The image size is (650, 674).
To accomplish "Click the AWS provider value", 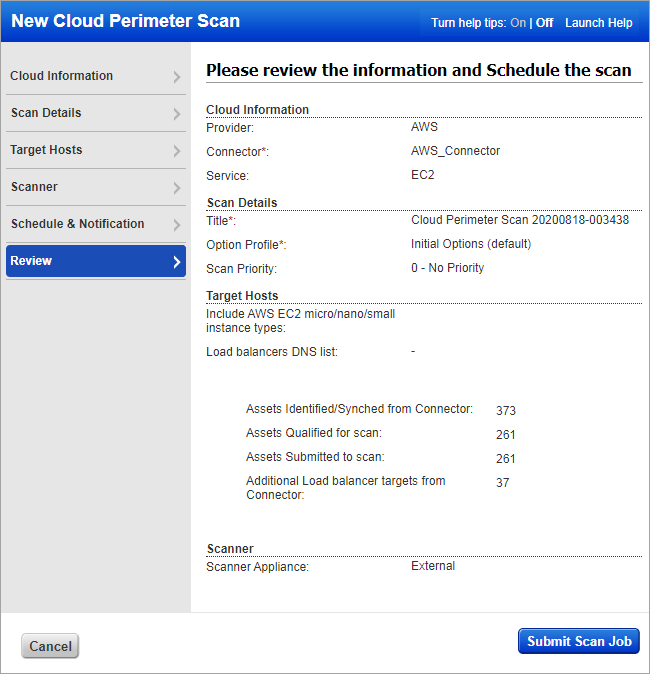I will 424,127.
